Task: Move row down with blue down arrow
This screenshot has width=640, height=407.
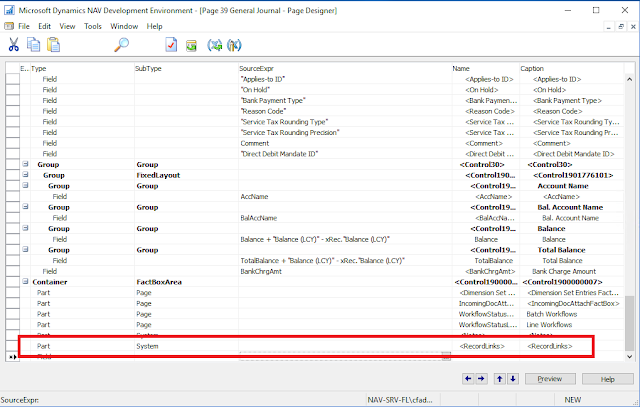Action: point(513,379)
